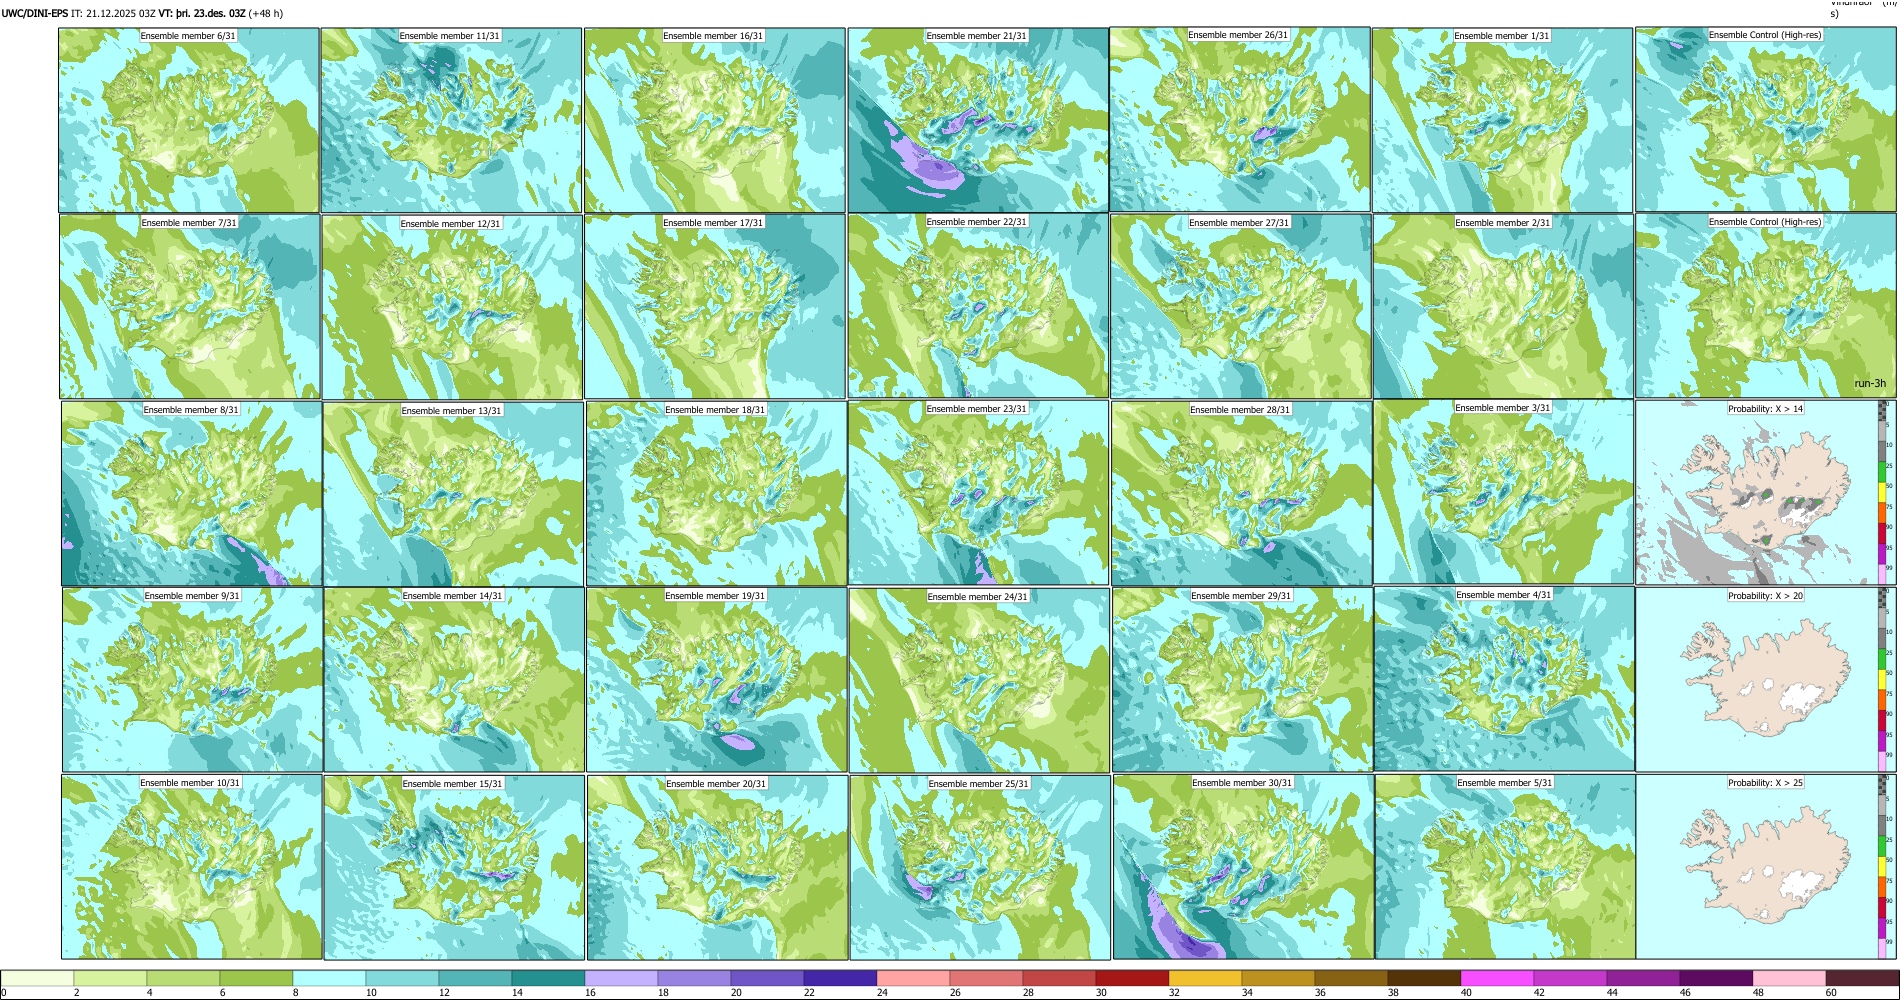1900x1000 pixels.
Task: Pick the 22–24 dark blue legend swatch
Action: (840, 978)
